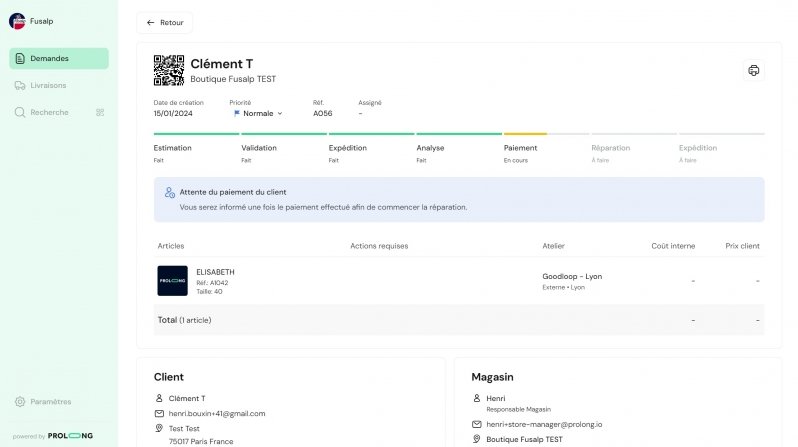
Task: Click the Goodloop - Lyon workshop
Action: (x=572, y=276)
